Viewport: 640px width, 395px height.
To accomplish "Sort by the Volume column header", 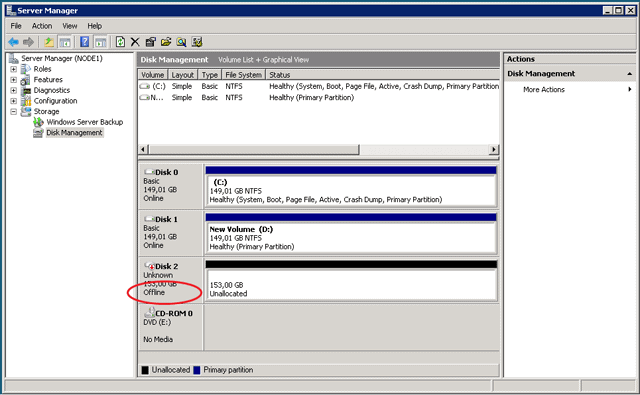I will tap(153, 75).
